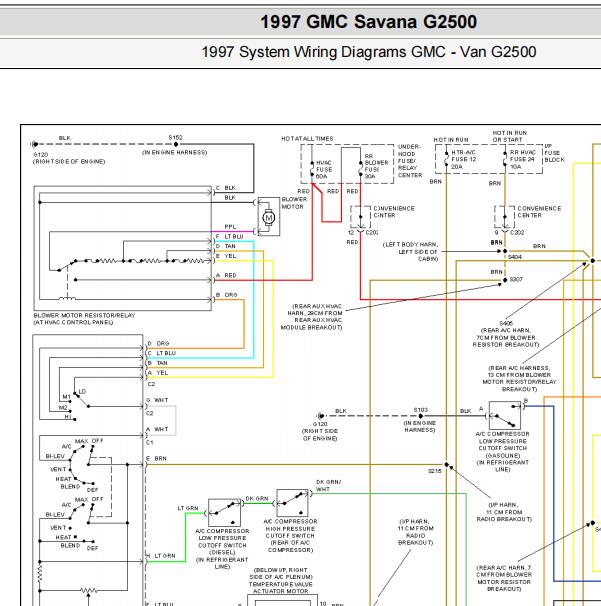The width and height of the screenshot is (601, 606).
Task: Click the "1997 System Wiring Diagrams GMC - Van G2500" subtitle
Action: pyautogui.click(x=369, y=52)
